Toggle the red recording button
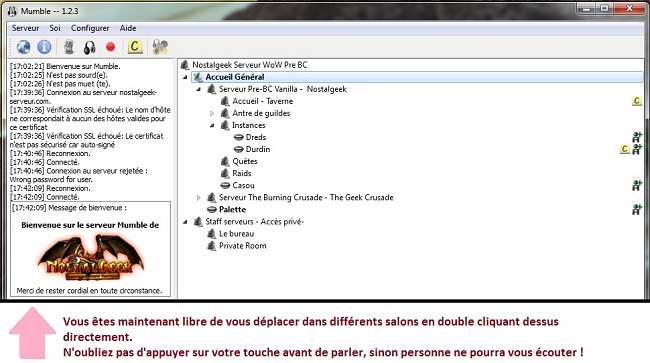This screenshot has height=363, width=650. coord(110,47)
